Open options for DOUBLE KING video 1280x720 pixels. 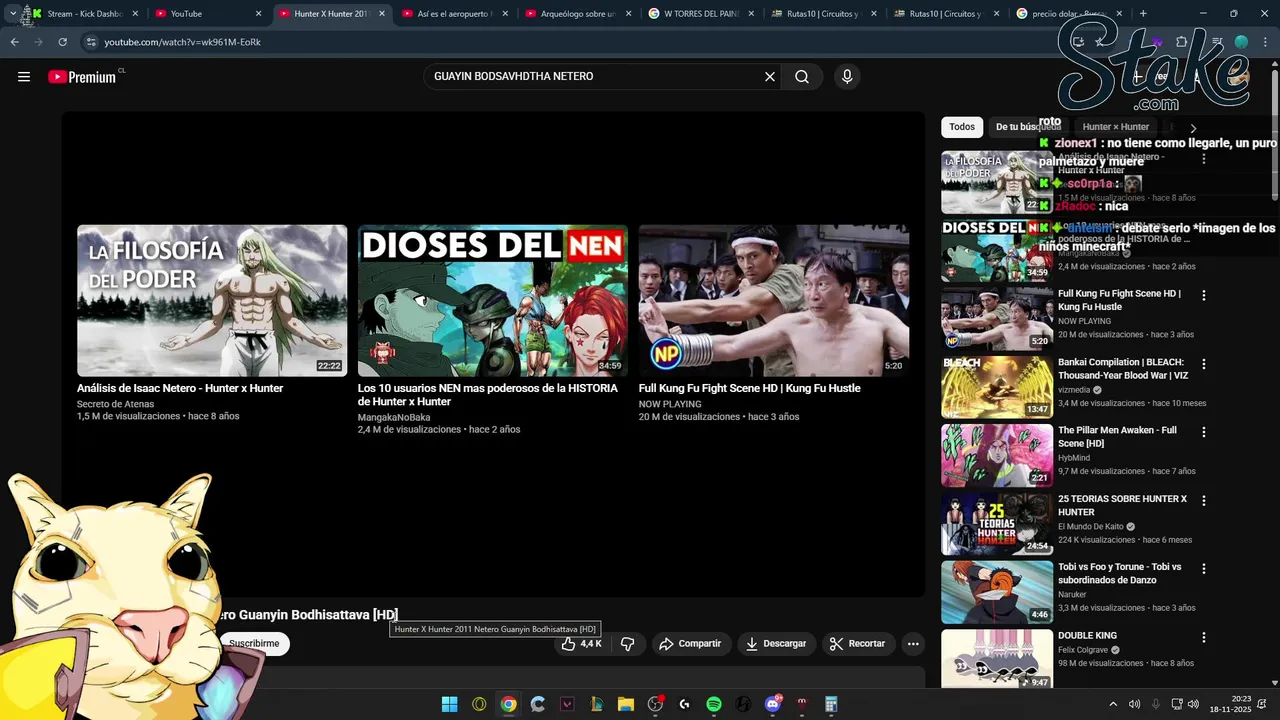[x=1204, y=637]
